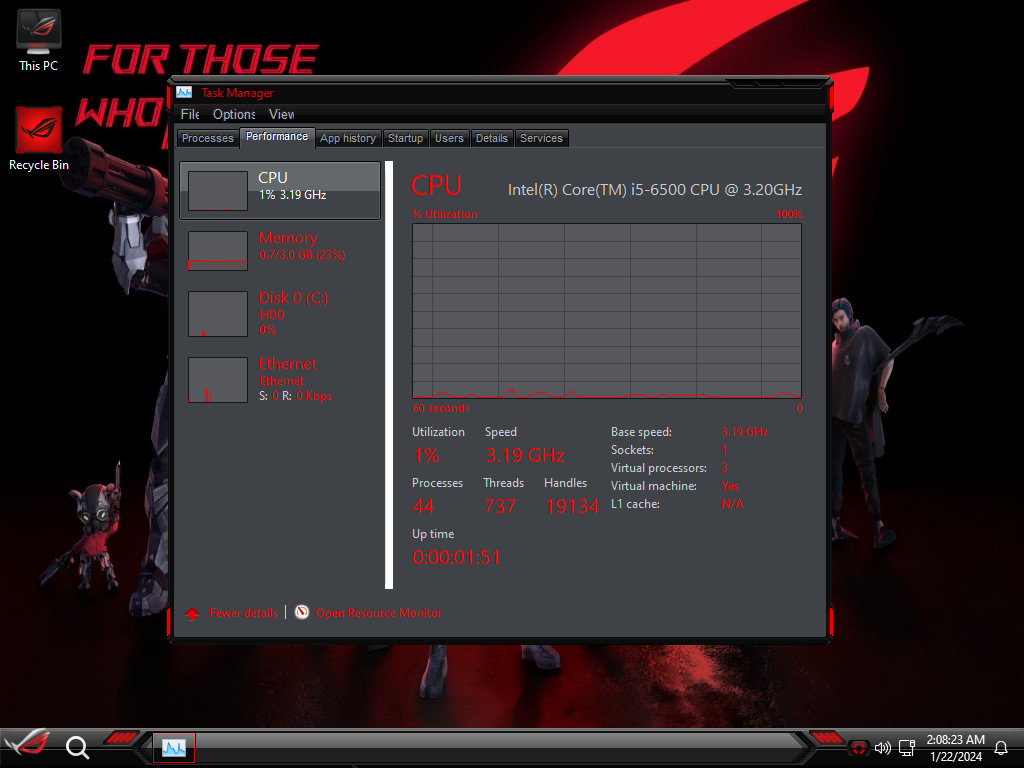The width and height of the screenshot is (1024, 768).
Task: Open the File menu
Action: click(x=190, y=115)
